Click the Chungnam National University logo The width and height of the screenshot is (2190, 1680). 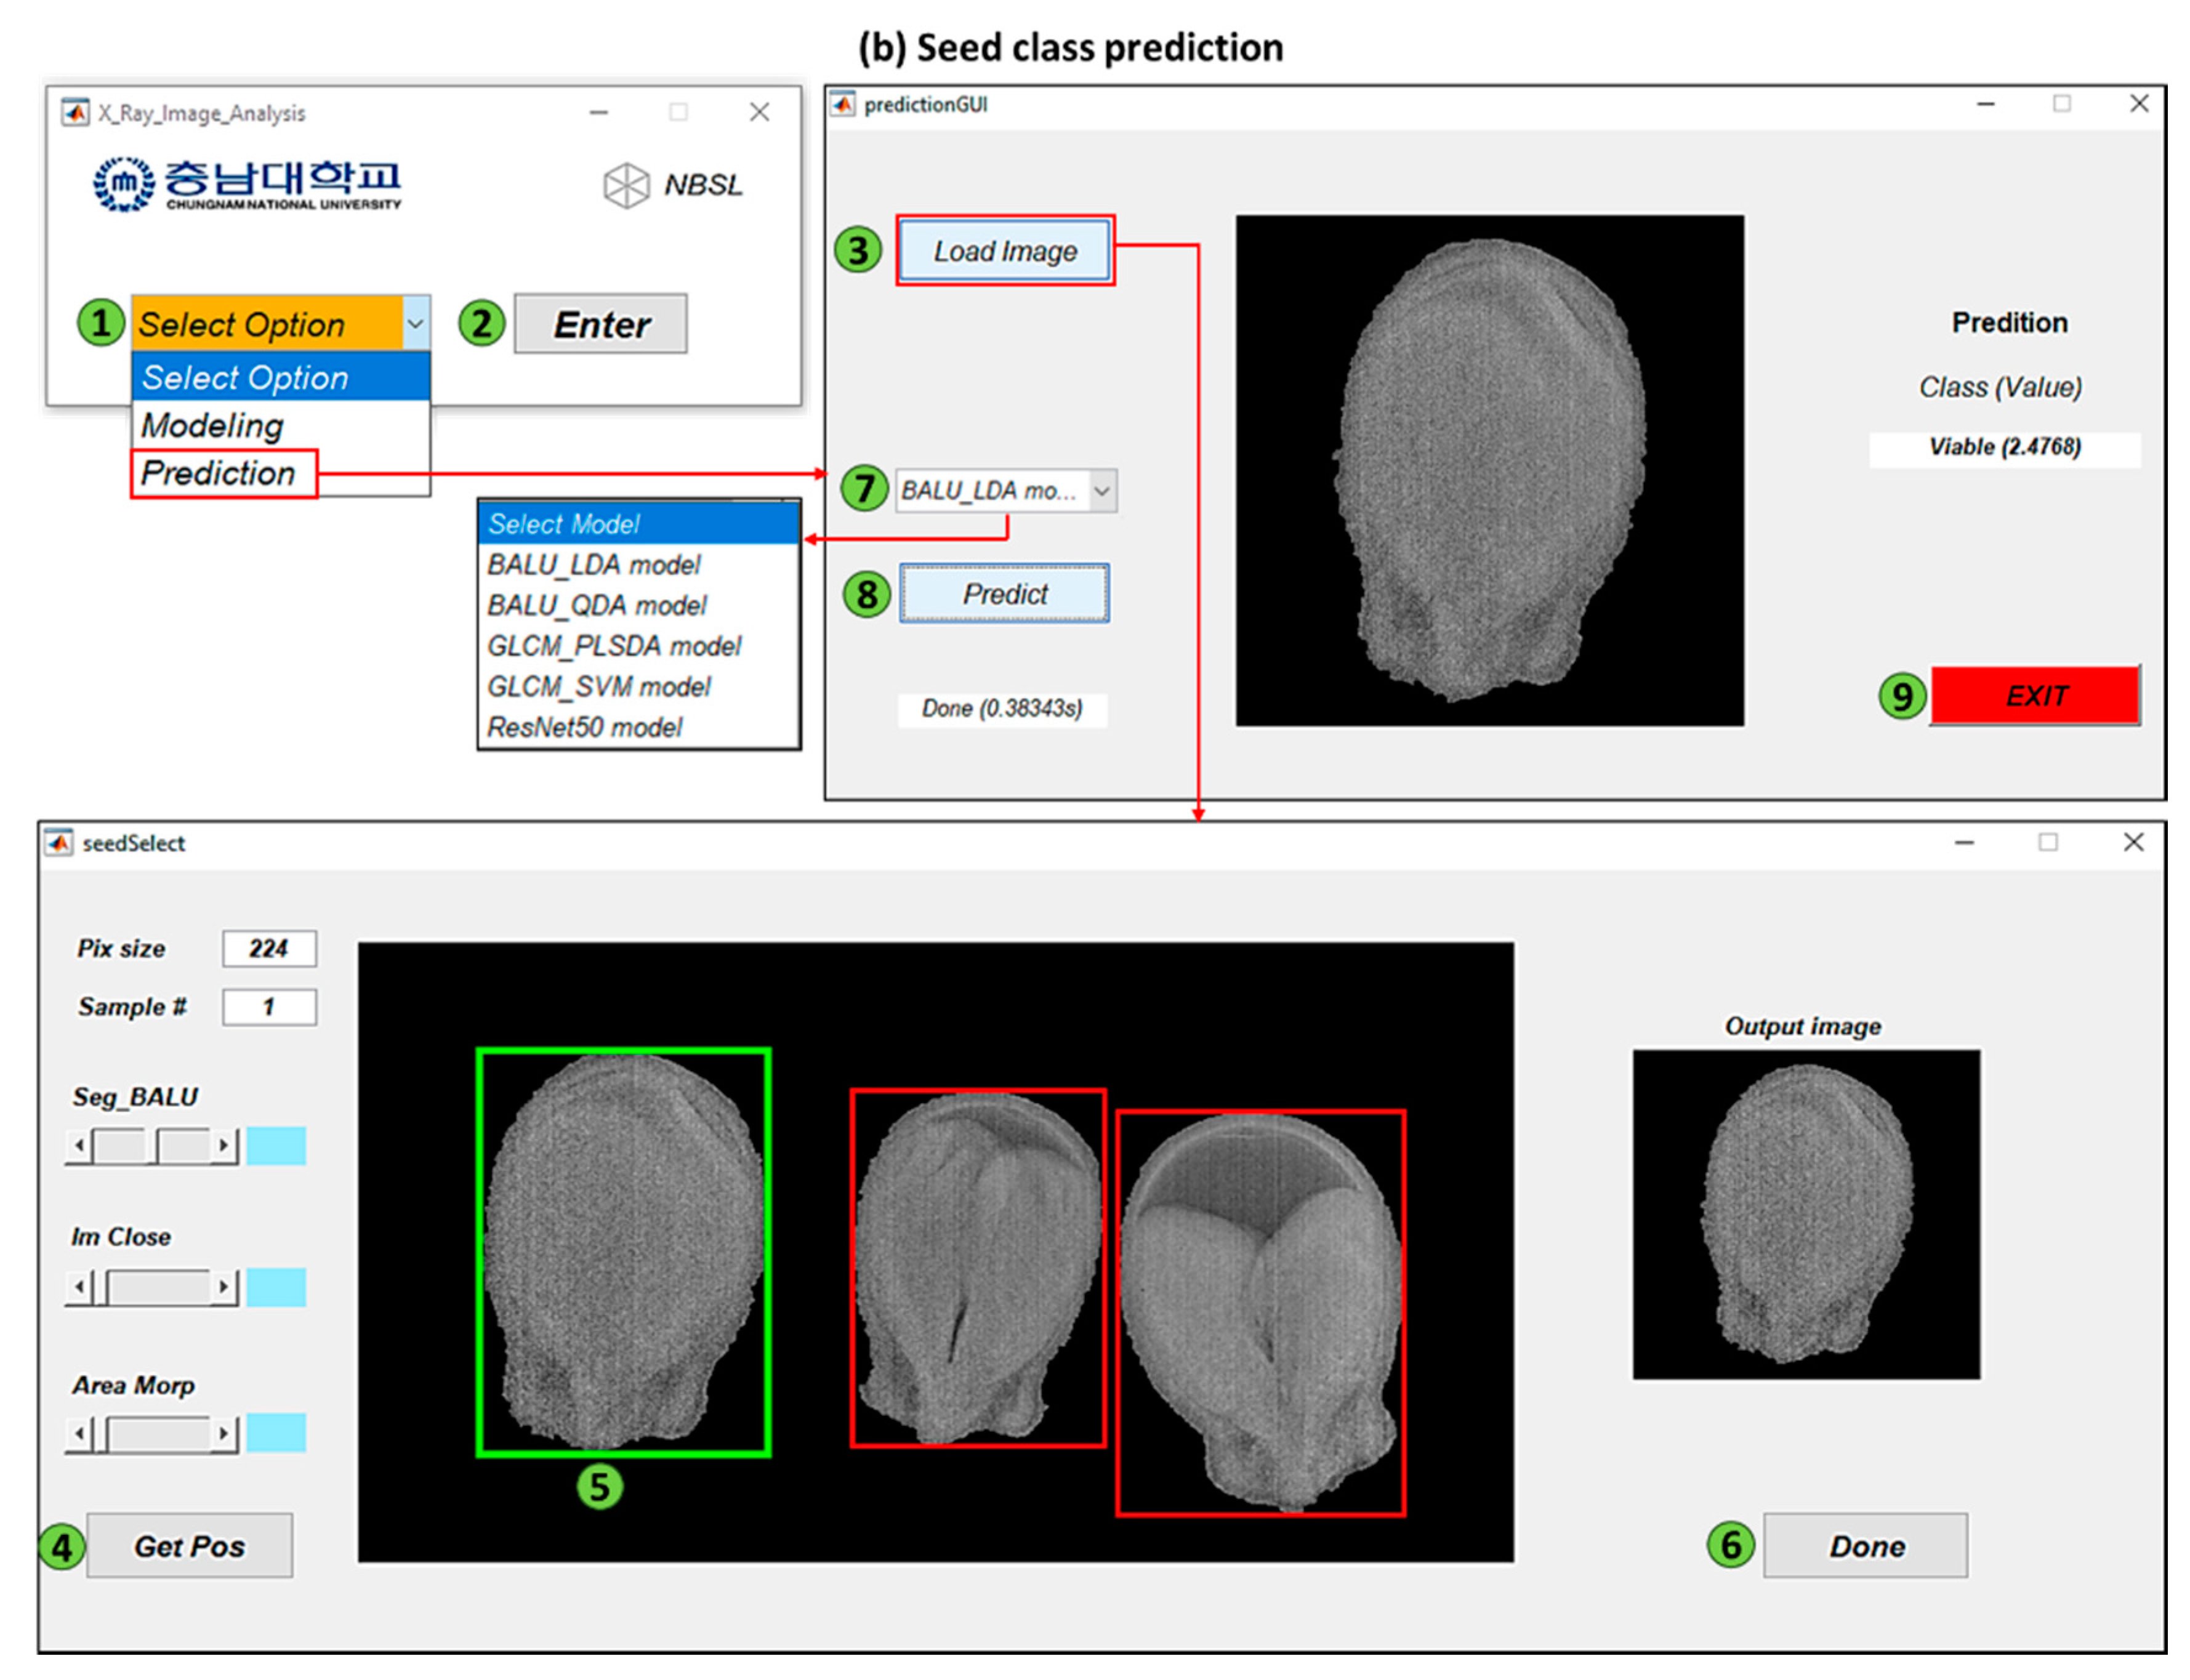point(246,184)
